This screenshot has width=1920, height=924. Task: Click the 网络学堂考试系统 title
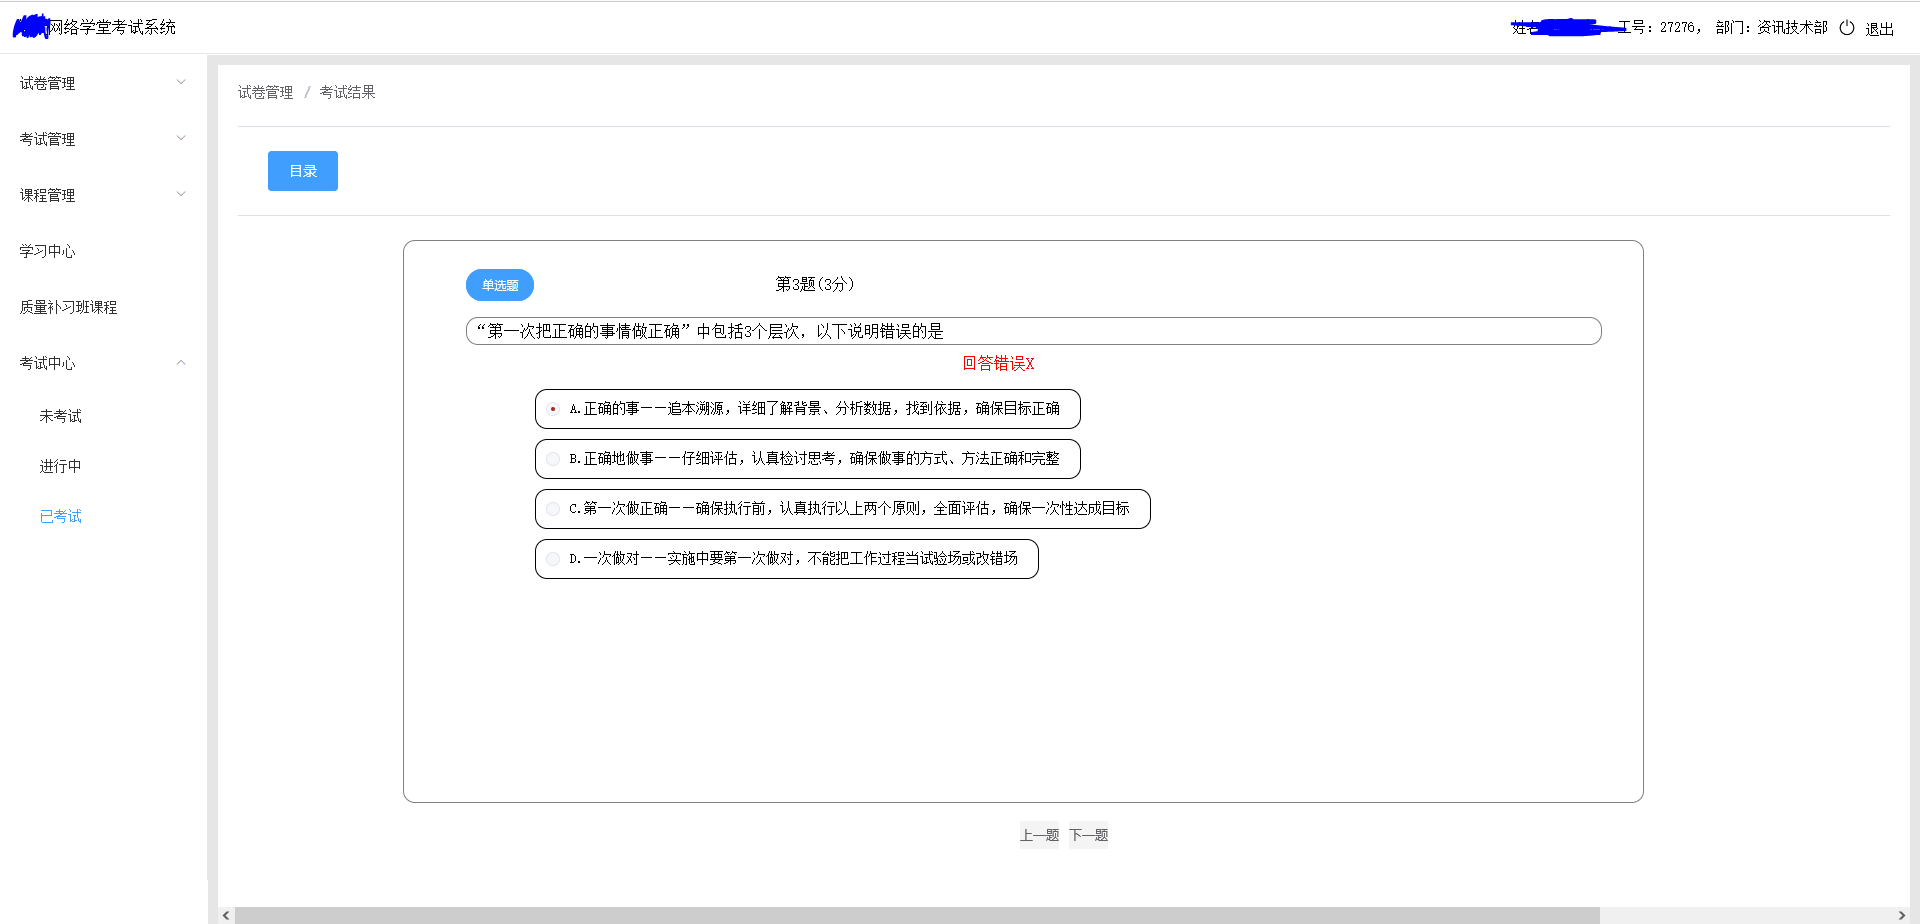point(112,27)
